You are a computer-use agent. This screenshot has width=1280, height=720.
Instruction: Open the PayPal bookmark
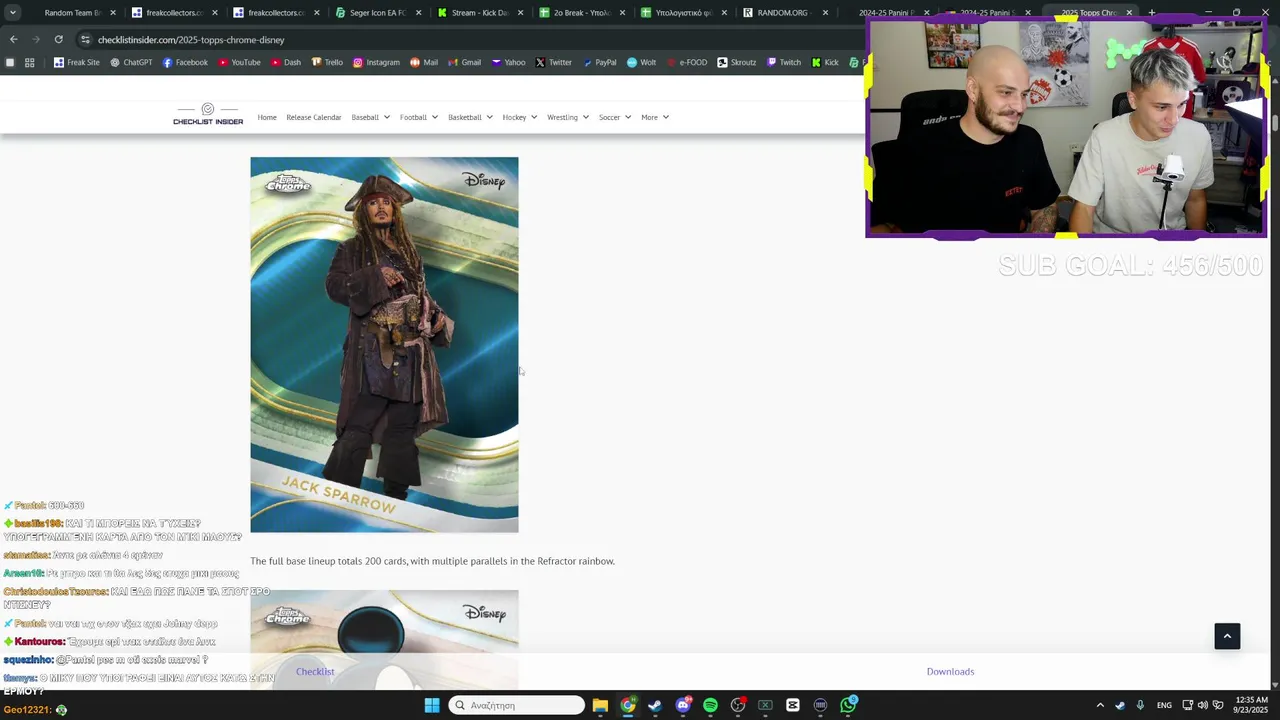tap(599, 62)
